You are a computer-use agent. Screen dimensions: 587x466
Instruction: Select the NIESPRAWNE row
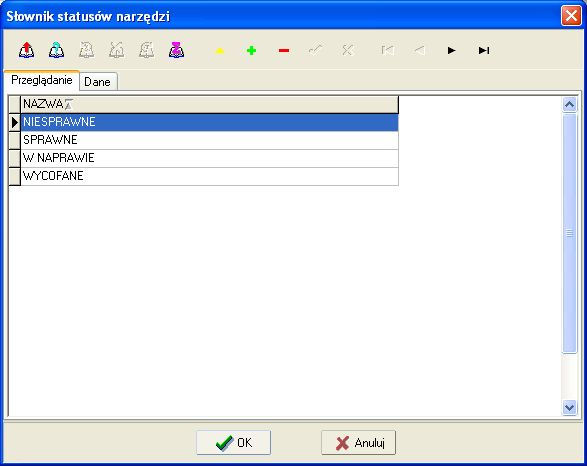click(209, 122)
